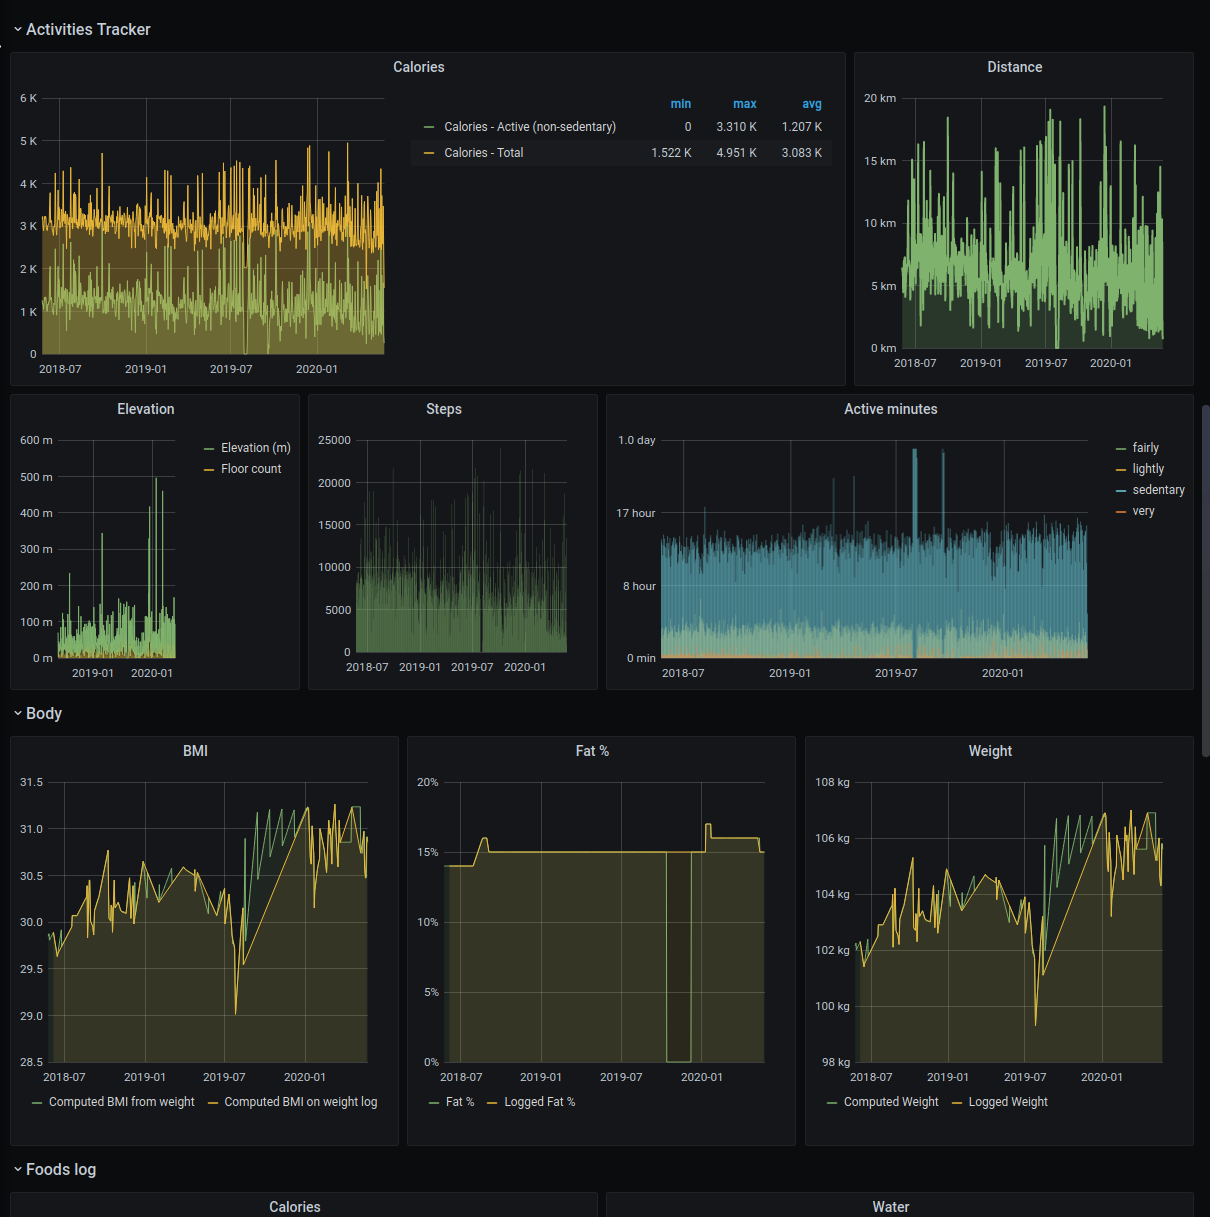Viewport: 1210px width, 1217px height.
Task: Toggle Calories - Total legend entry
Action: pyautogui.click(x=484, y=153)
